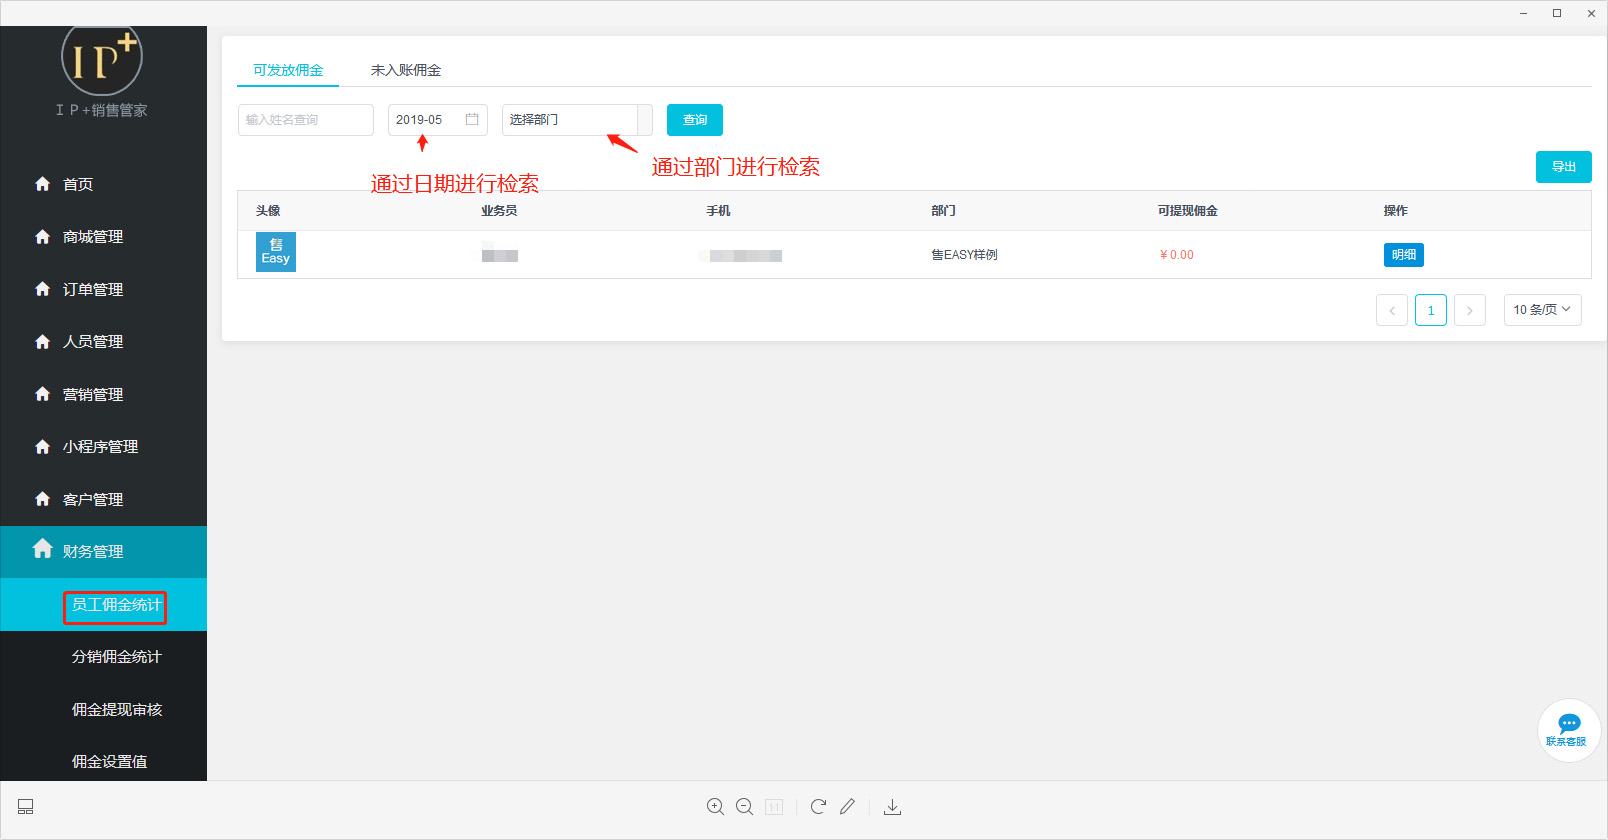Click the rotate image icon

pos(818,807)
